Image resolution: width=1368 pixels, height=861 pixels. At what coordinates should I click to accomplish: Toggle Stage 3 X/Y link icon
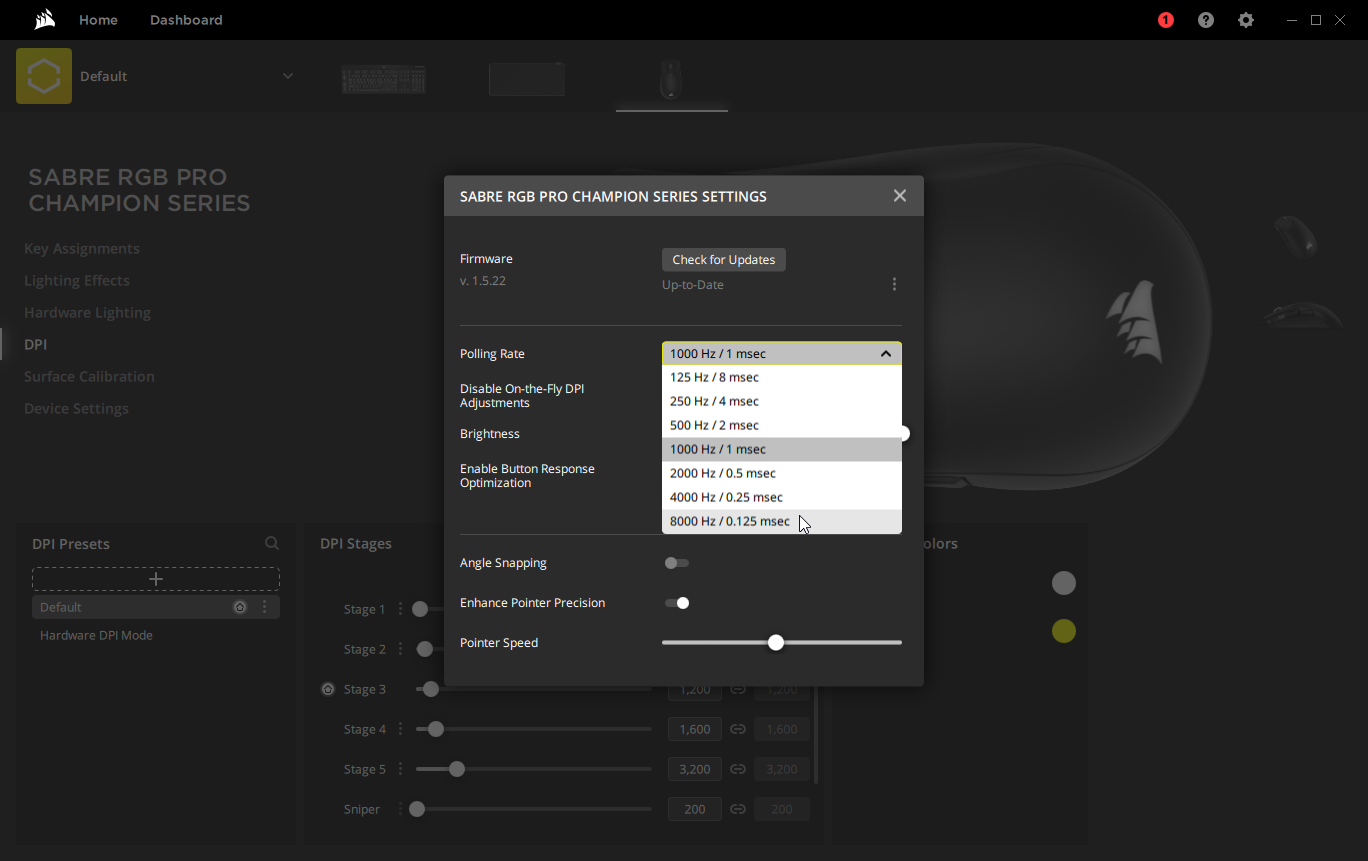[738, 689]
